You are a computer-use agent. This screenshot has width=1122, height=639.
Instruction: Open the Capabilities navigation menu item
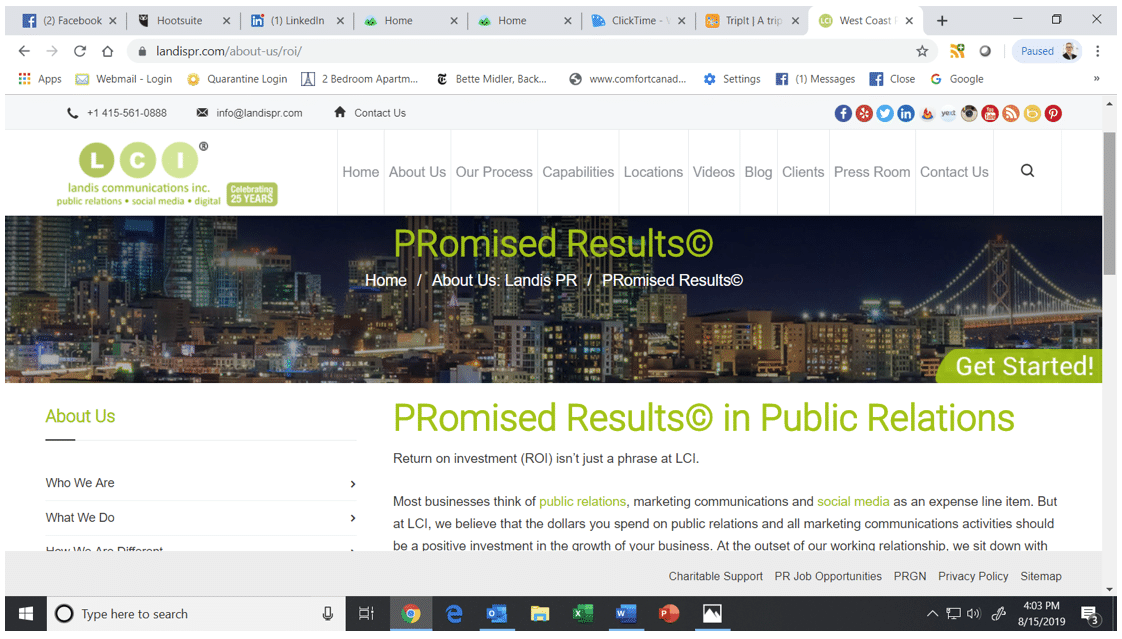578,172
